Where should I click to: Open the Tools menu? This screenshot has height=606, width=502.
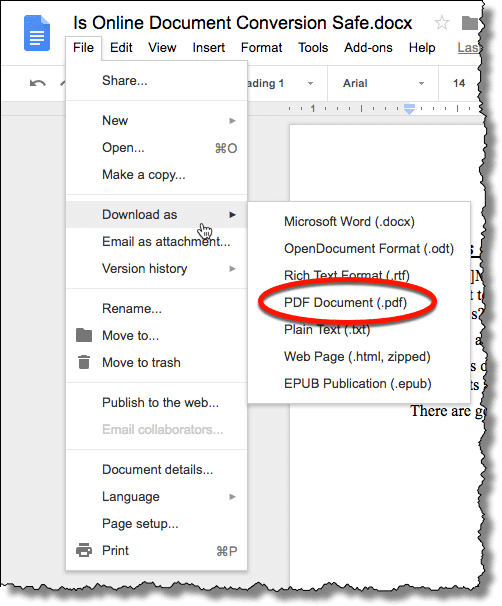tap(313, 48)
